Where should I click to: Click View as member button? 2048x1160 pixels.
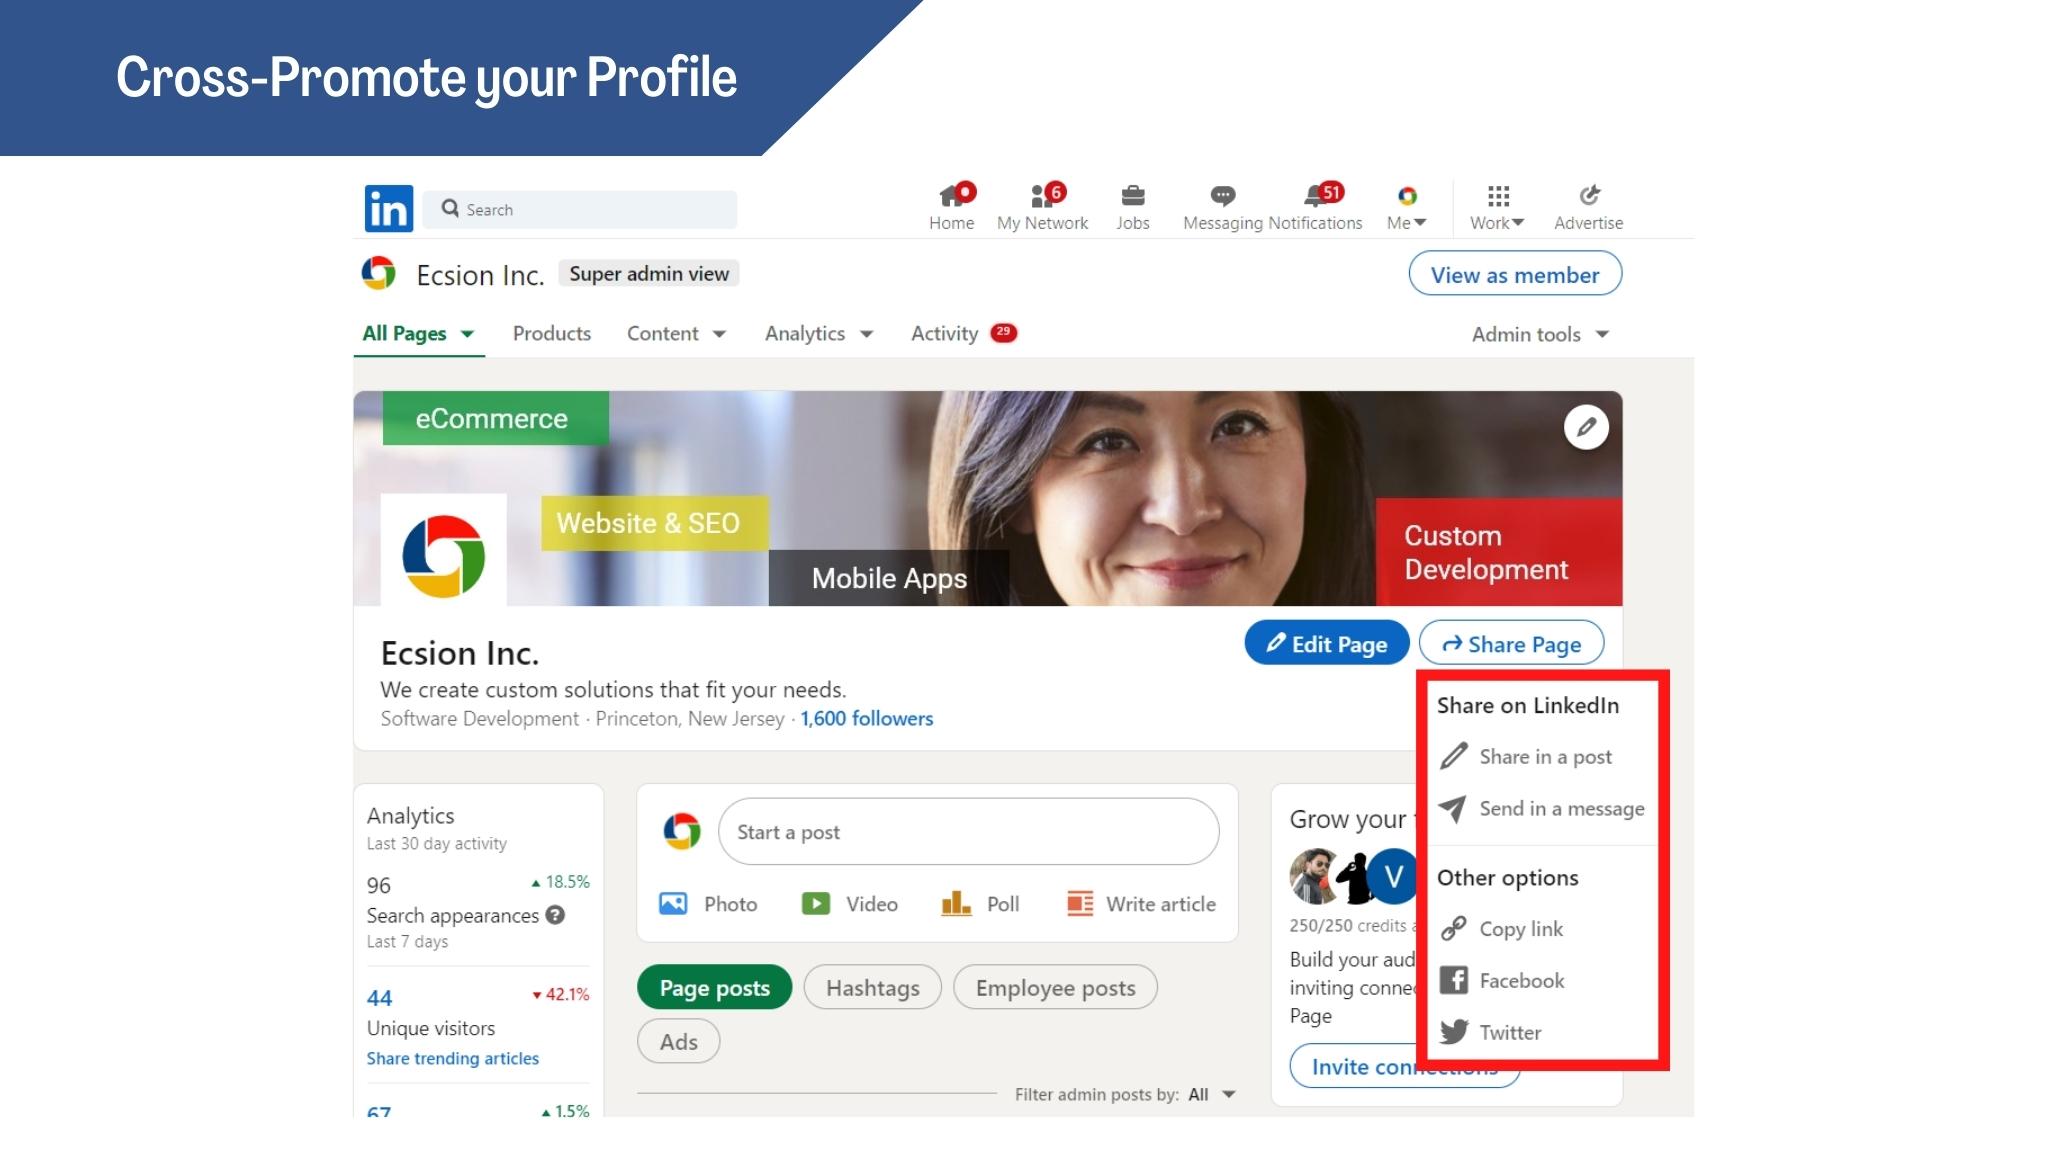[1514, 275]
